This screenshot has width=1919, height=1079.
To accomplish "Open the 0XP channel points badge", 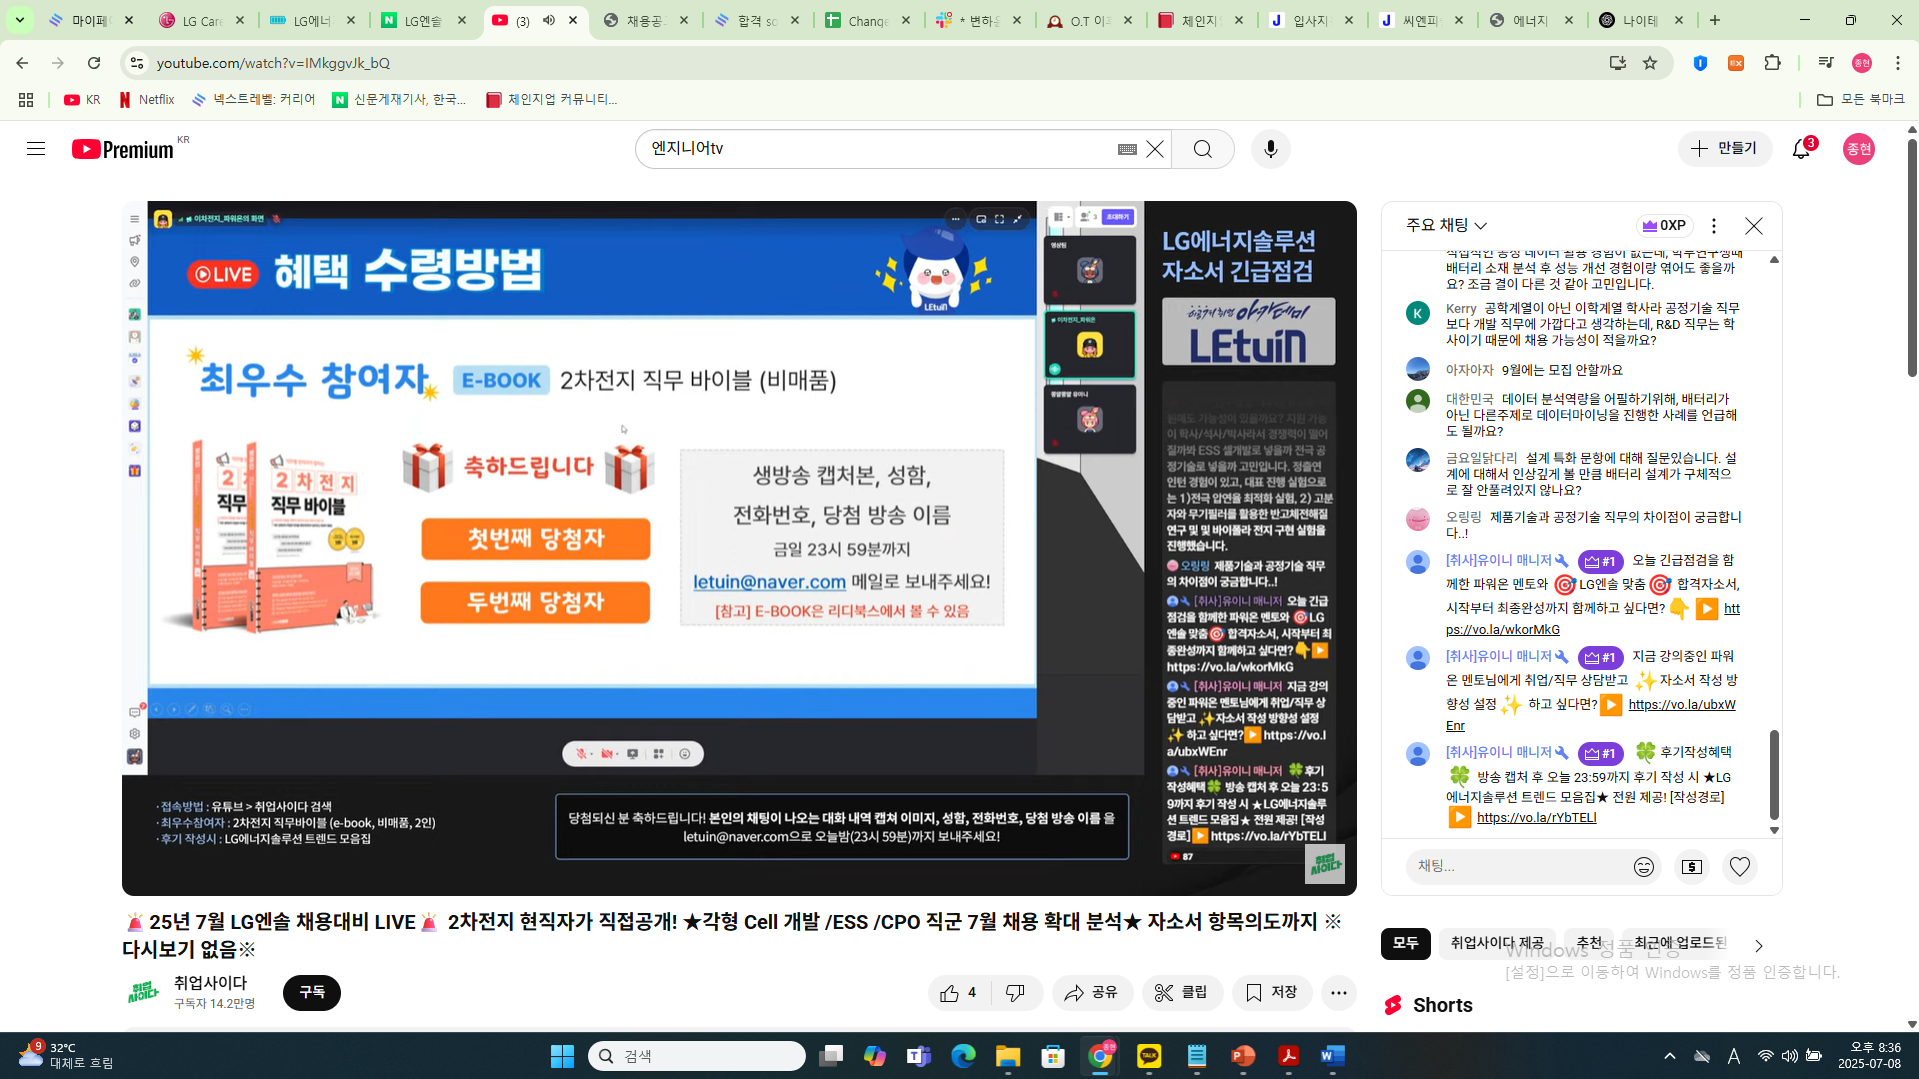I will (1665, 226).
